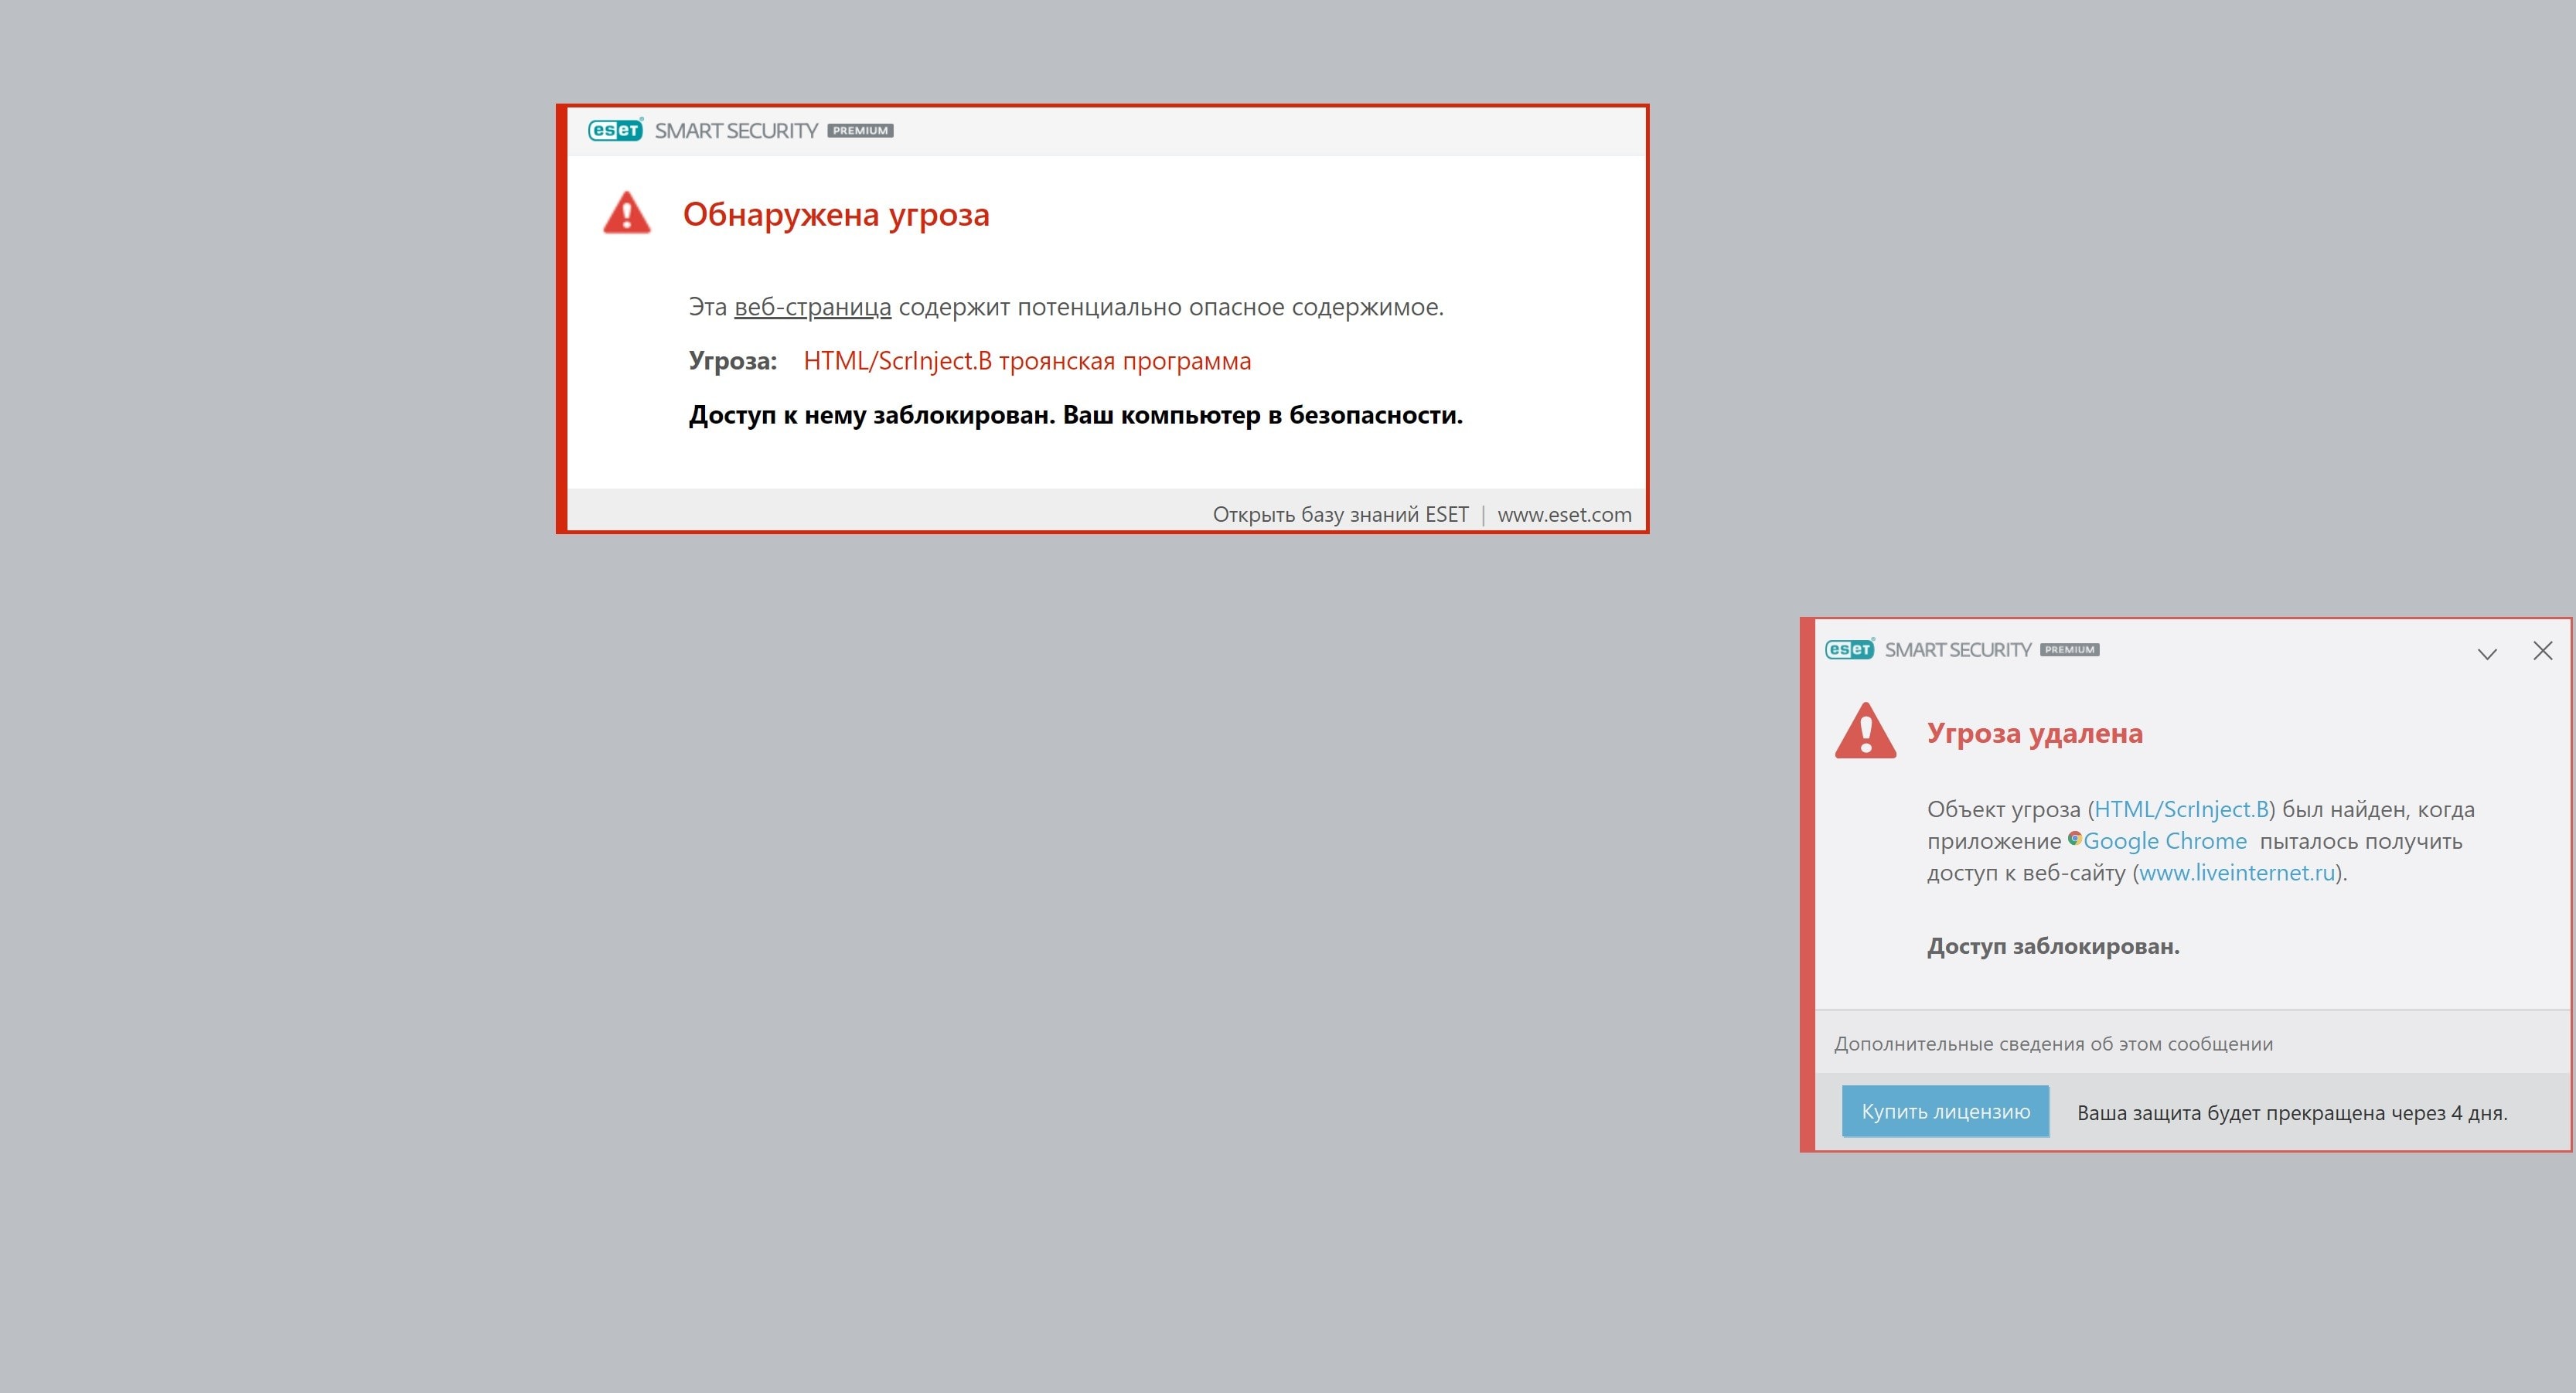Click the Угроза удалена notification title

point(2034,733)
